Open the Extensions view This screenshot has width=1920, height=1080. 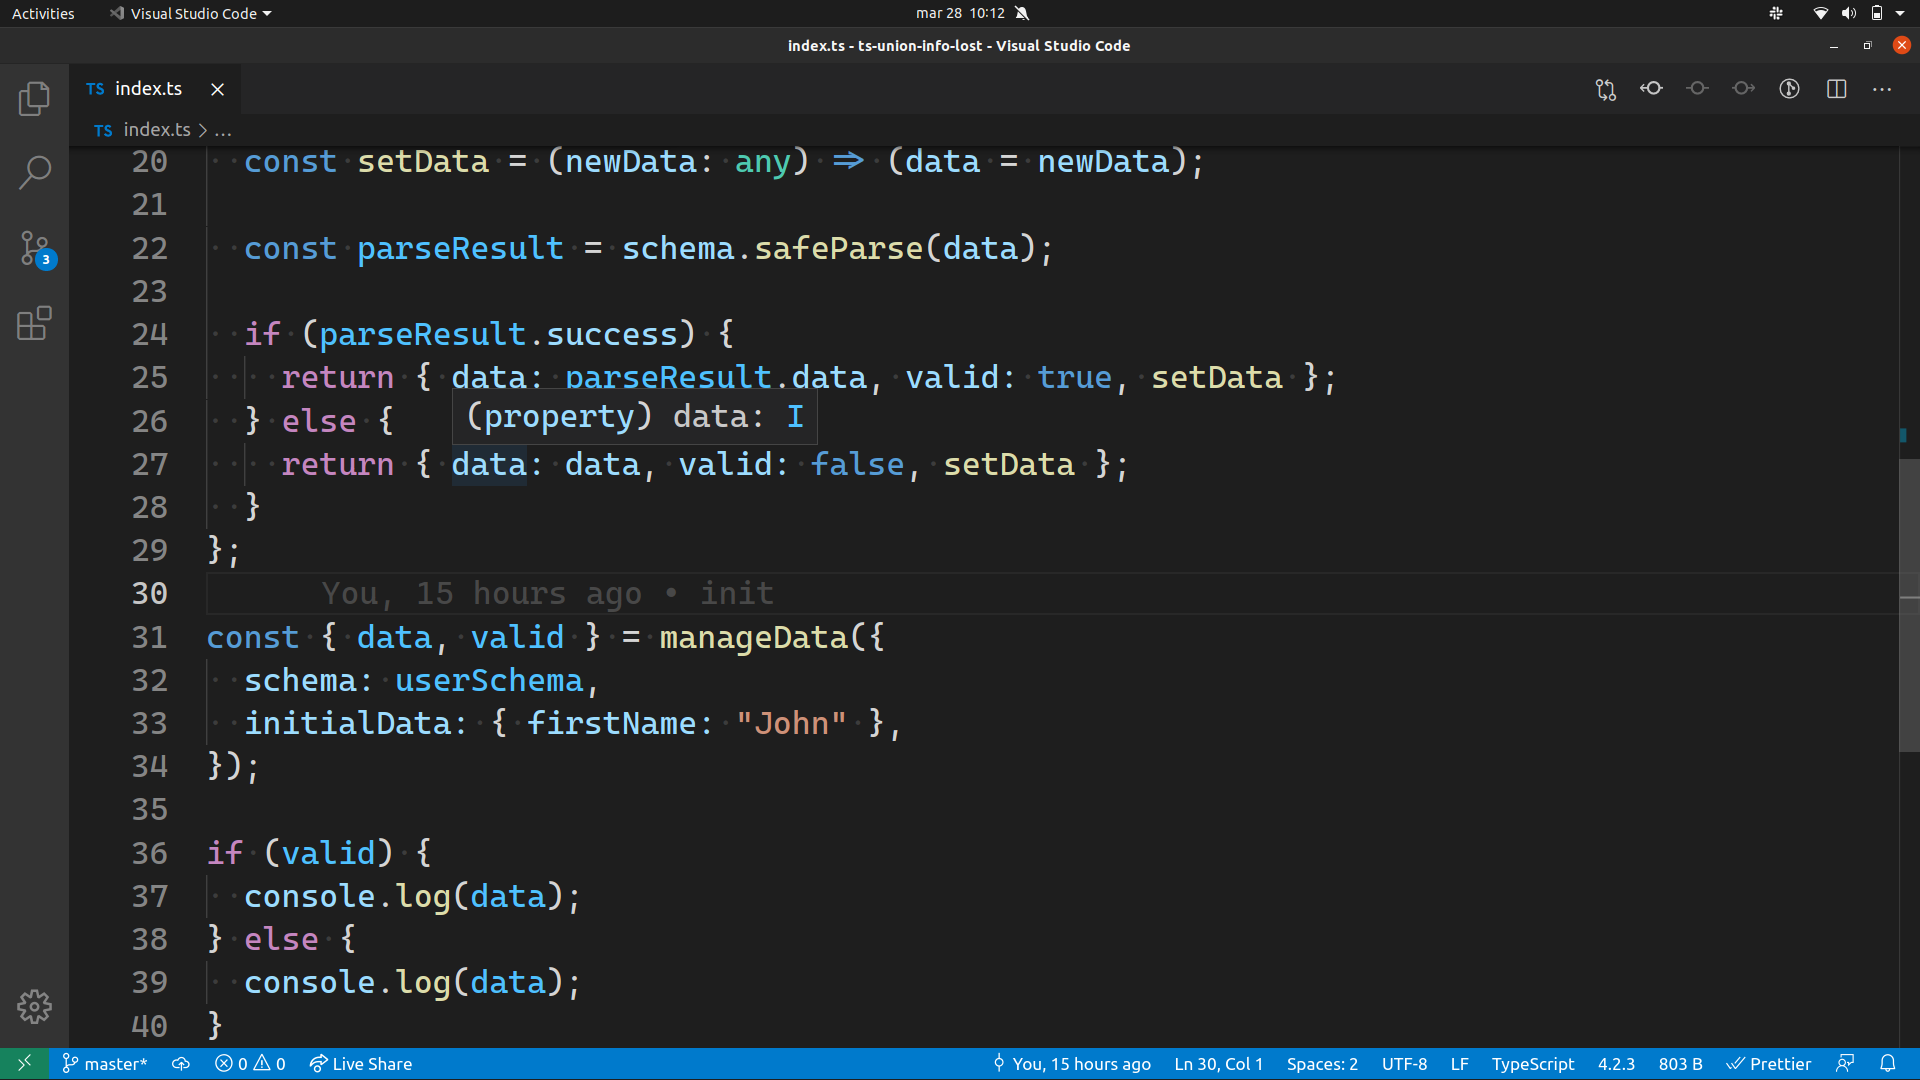point(34,323)
